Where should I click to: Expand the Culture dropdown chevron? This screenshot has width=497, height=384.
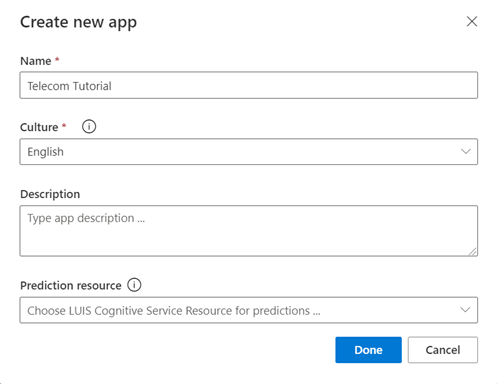466,152
